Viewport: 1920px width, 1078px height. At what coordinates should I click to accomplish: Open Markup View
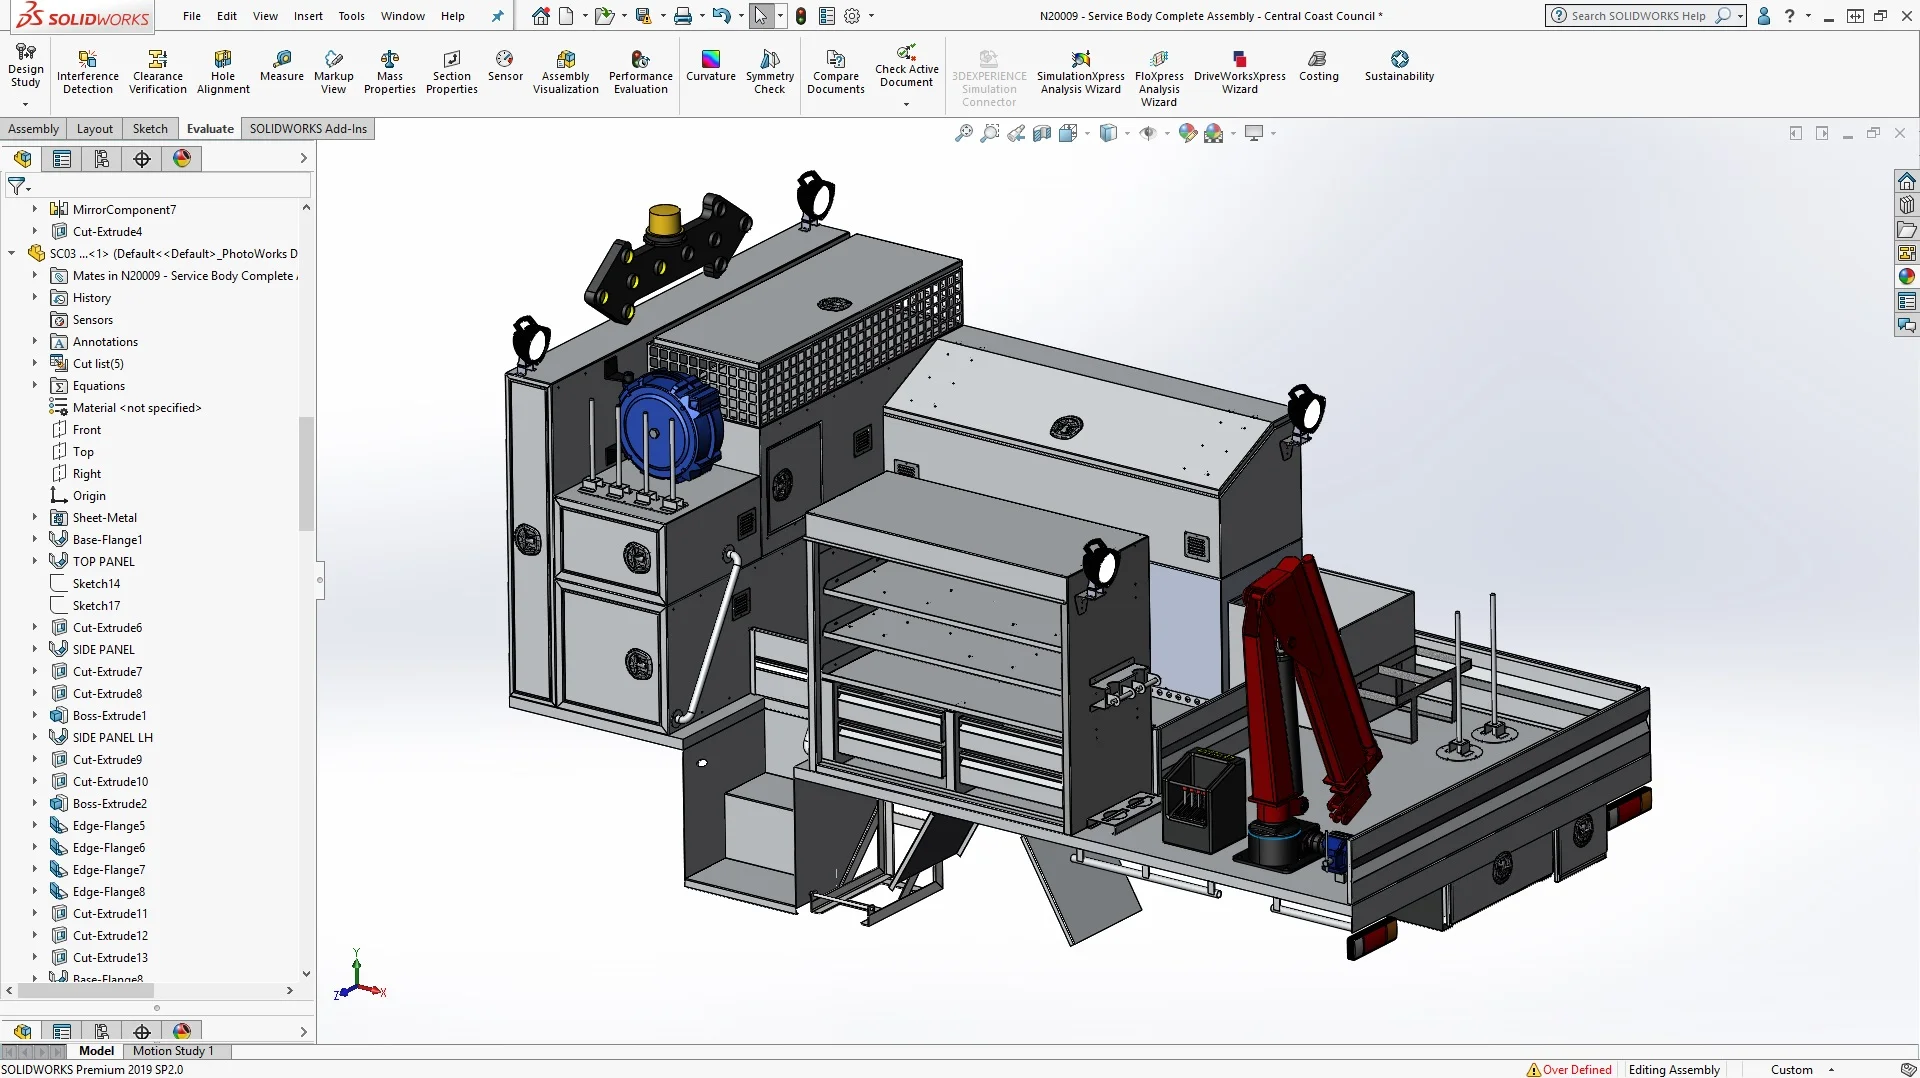coord(334,72)
